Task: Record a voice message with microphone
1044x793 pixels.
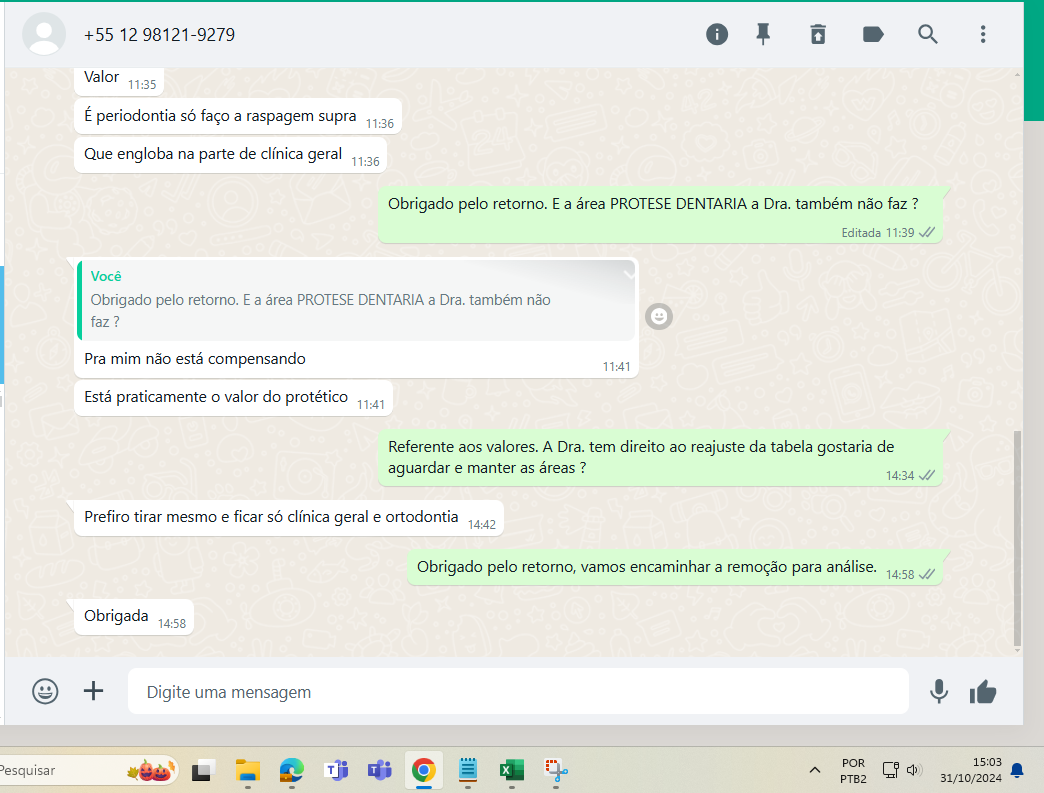Action: [939, 692]
